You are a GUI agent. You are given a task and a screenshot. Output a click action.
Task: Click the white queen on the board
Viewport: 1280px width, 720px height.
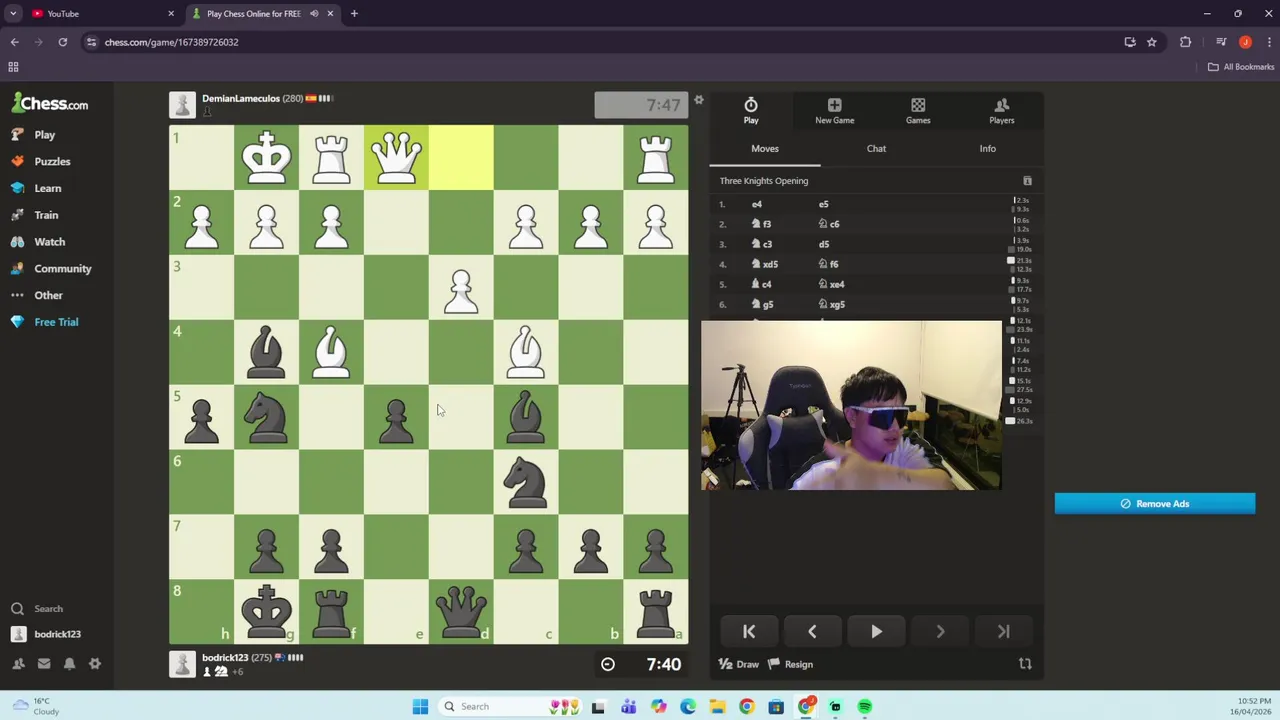point(396,157)
